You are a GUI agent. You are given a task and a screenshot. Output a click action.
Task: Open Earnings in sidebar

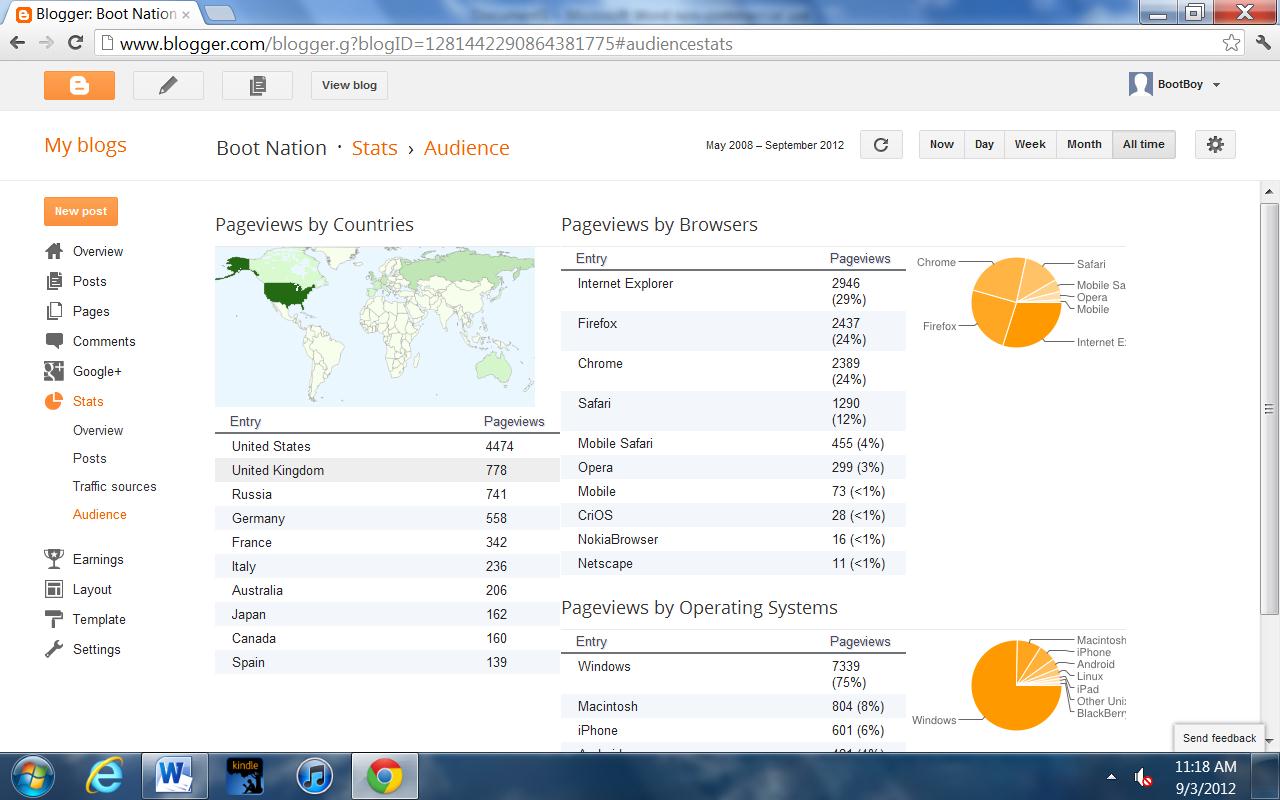click(98, 559)
